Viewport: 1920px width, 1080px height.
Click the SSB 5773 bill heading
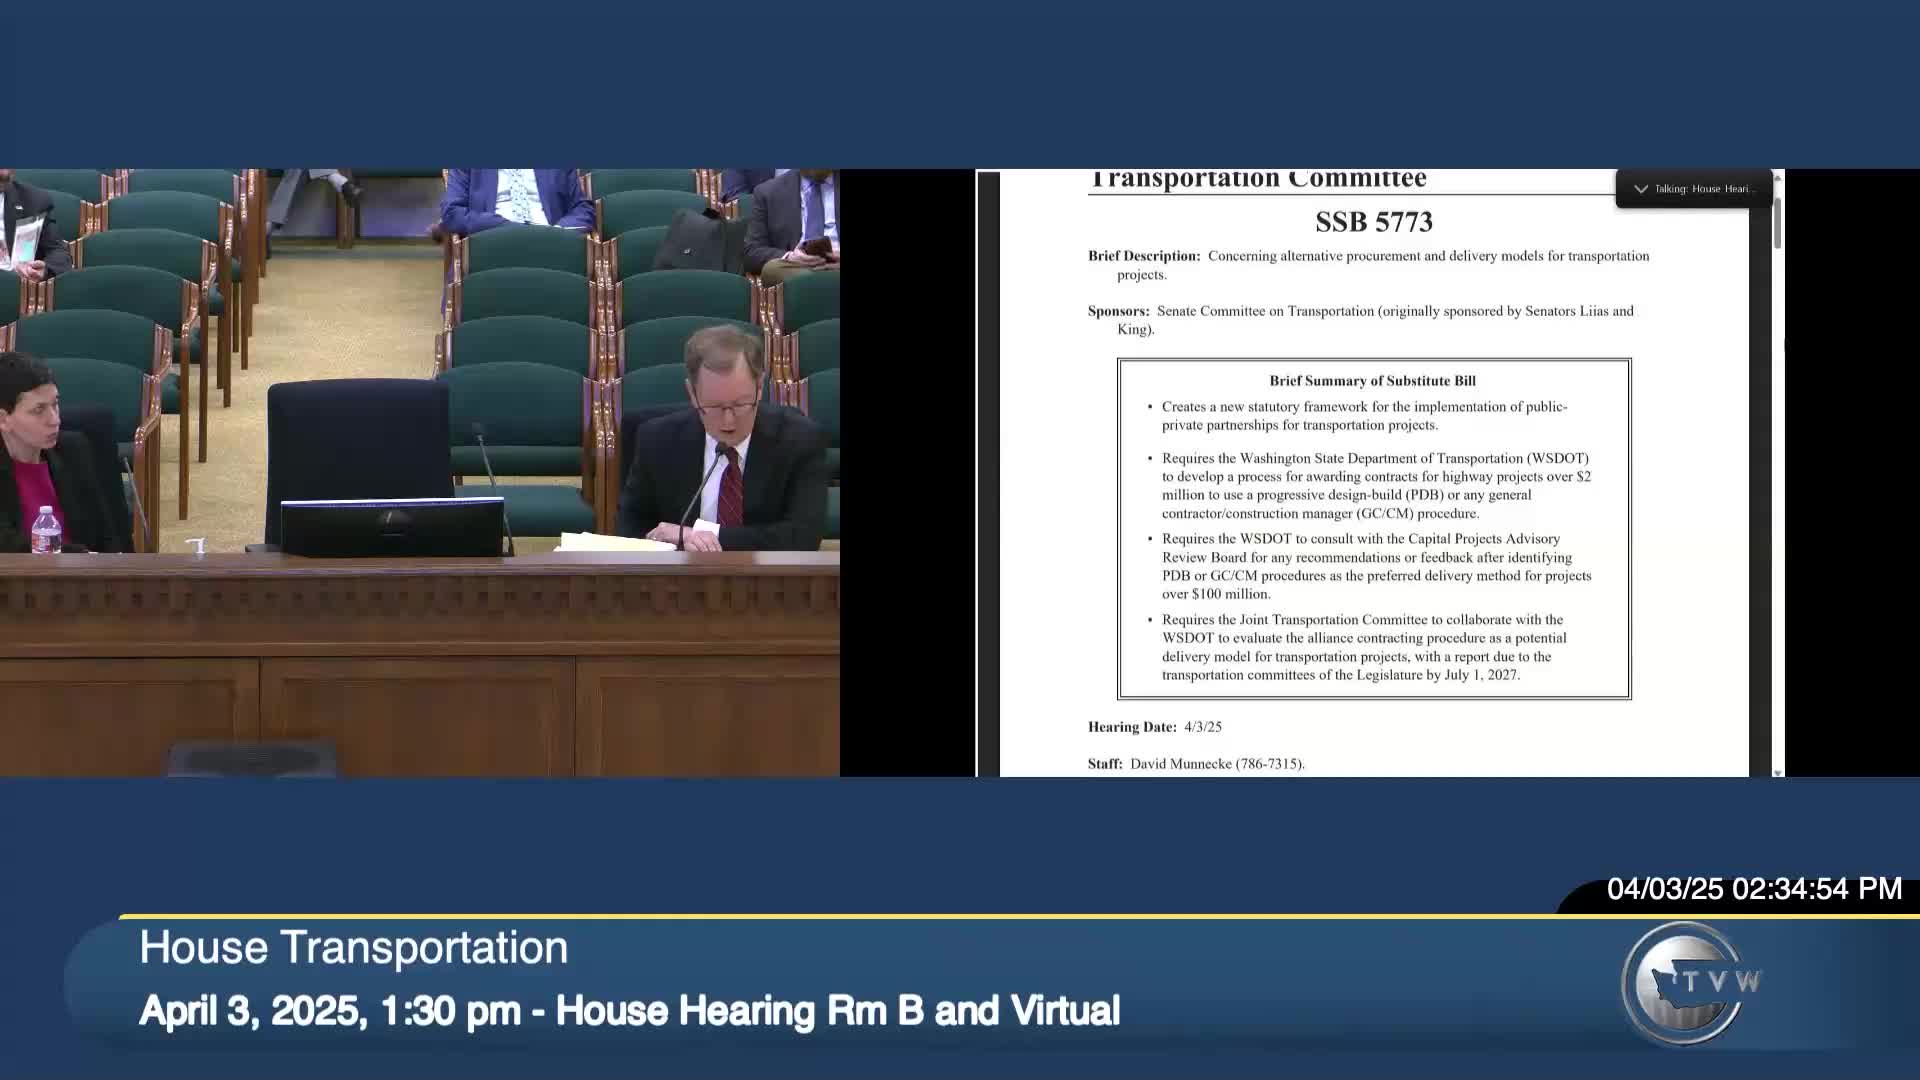1373,222
